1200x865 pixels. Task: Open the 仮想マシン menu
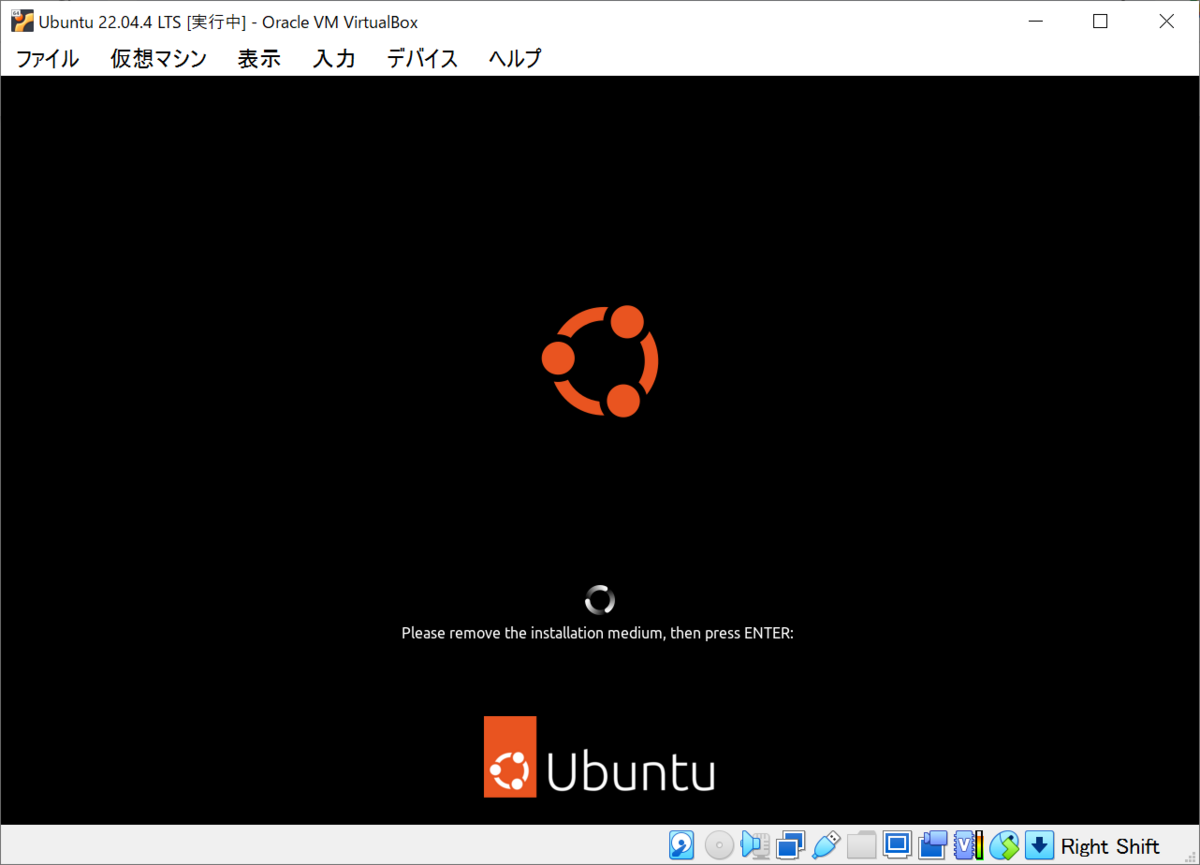tap(158, 58)
